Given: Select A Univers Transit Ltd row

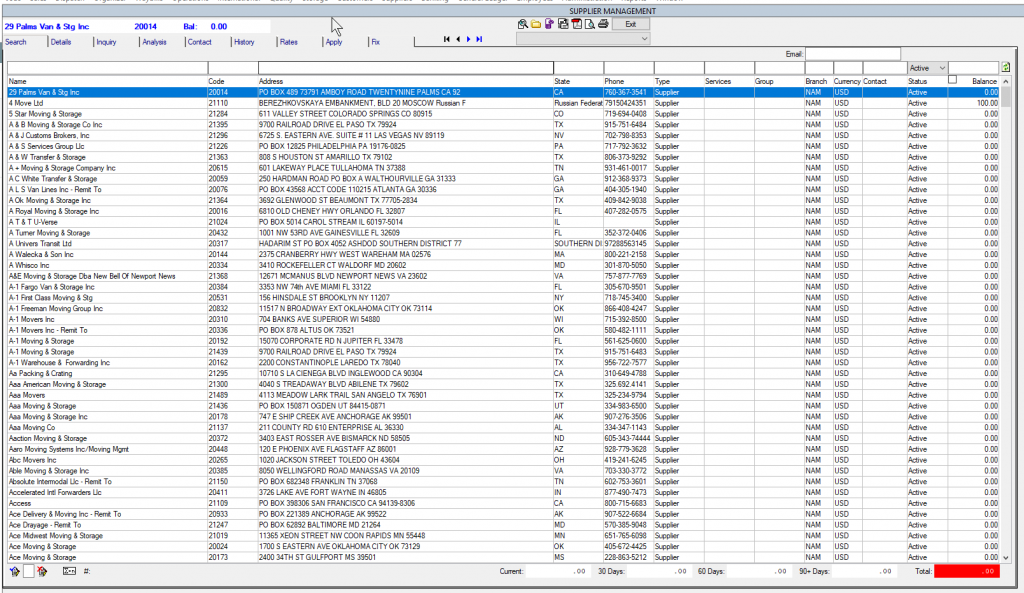Looking at the screenshot, I should coord(503,244).
